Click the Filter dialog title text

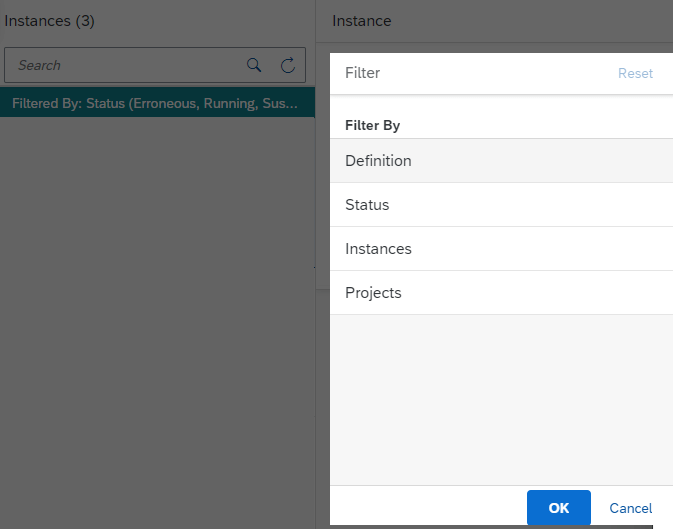[362, 73]
